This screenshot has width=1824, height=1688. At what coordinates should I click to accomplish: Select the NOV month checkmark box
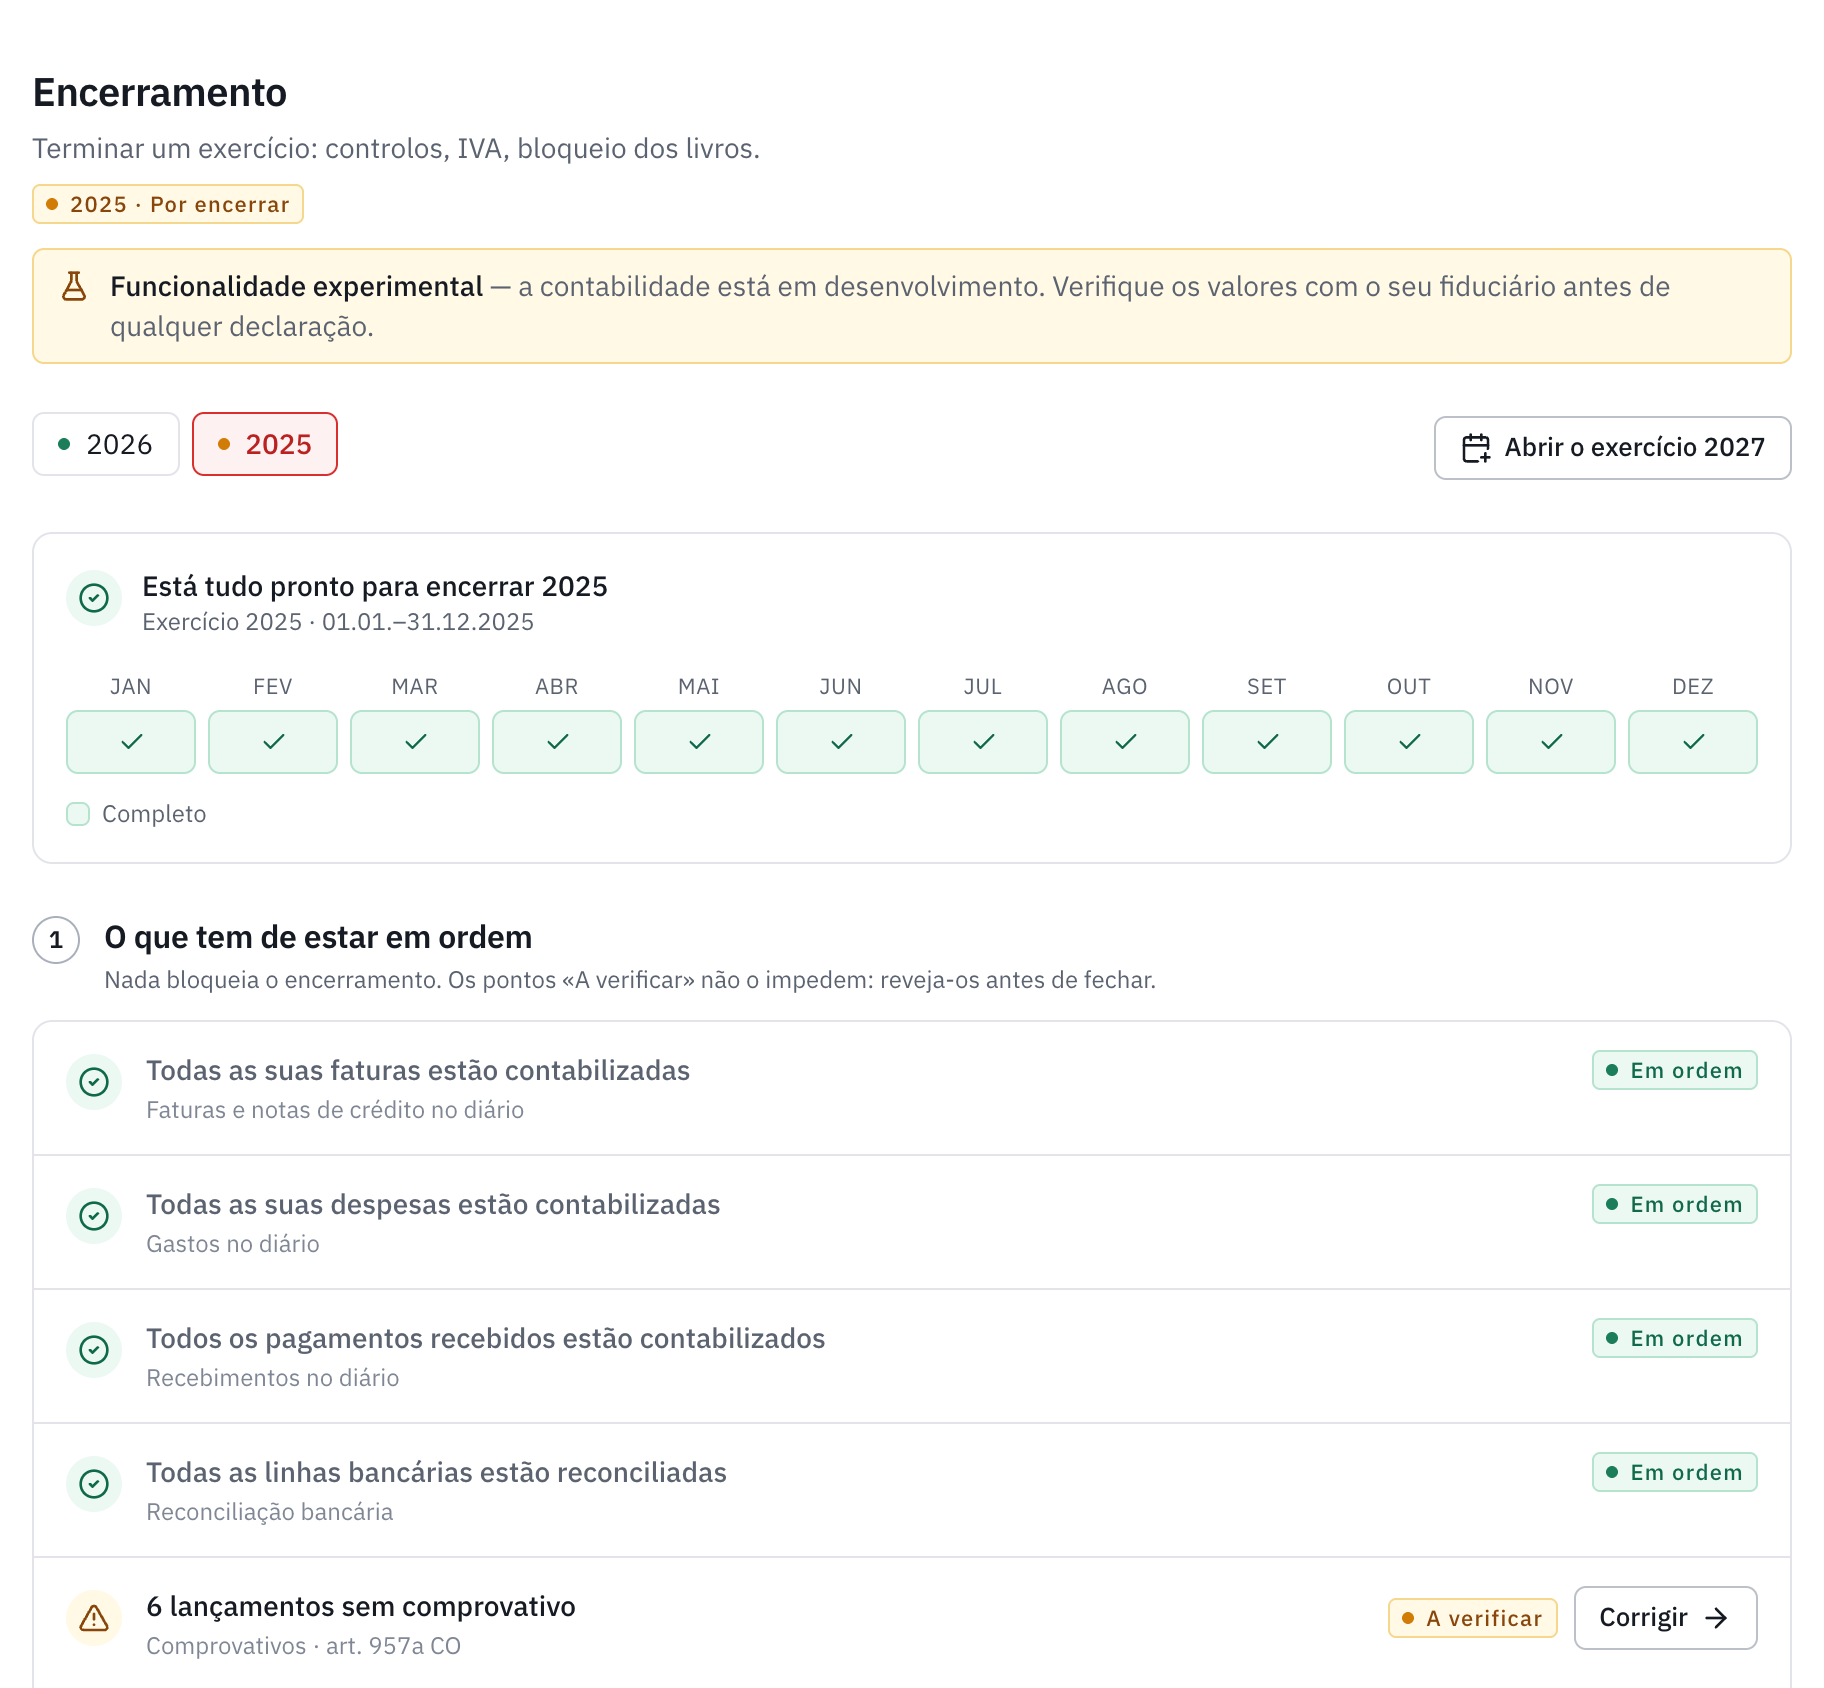point(1551,742)
